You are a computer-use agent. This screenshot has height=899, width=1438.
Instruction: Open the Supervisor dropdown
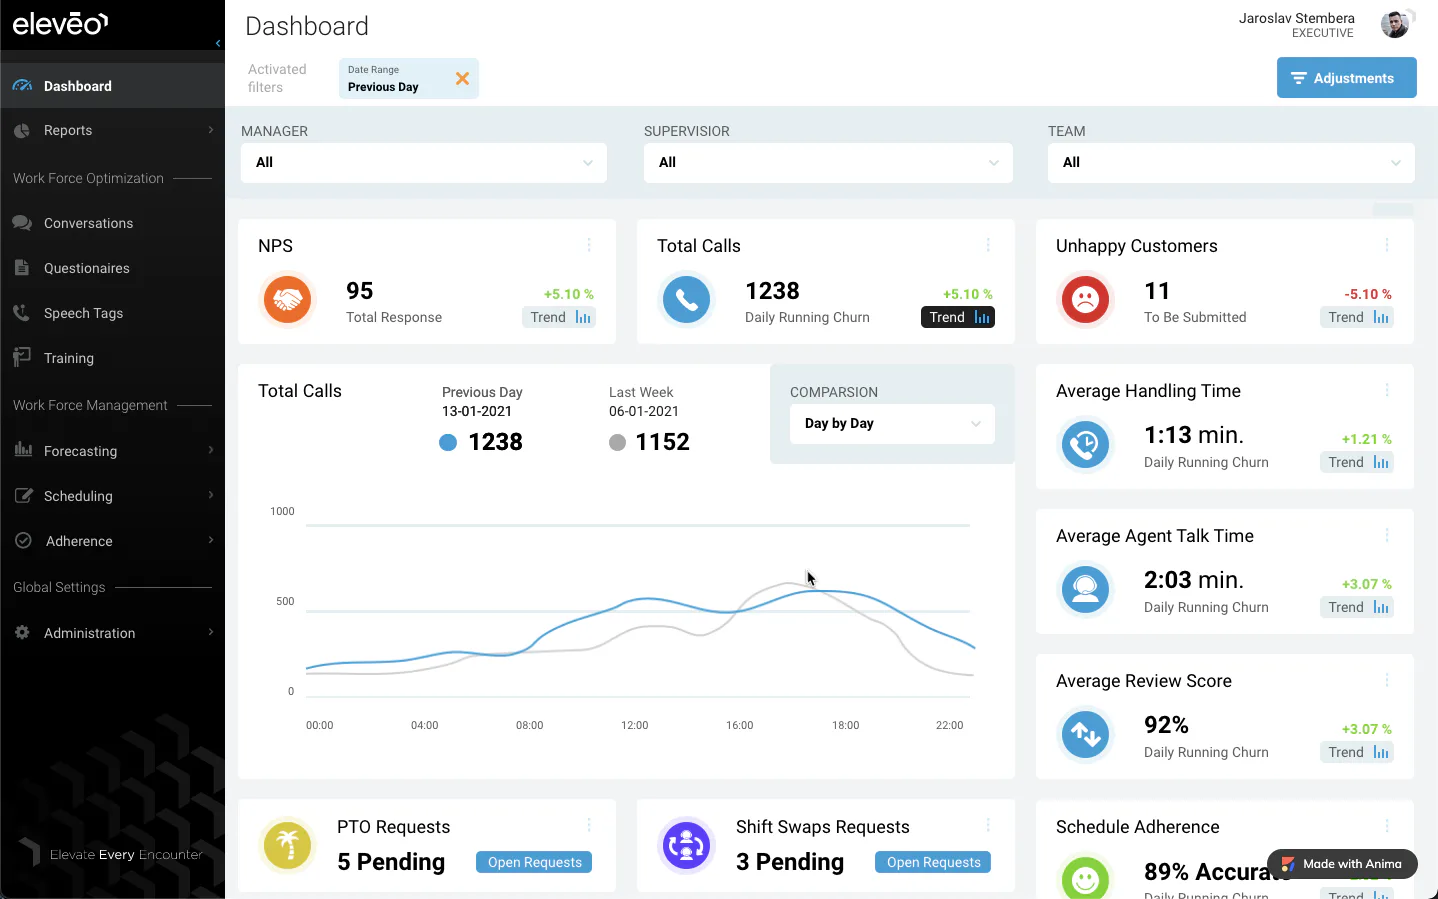pyautogui.click(x=828, y=163)
